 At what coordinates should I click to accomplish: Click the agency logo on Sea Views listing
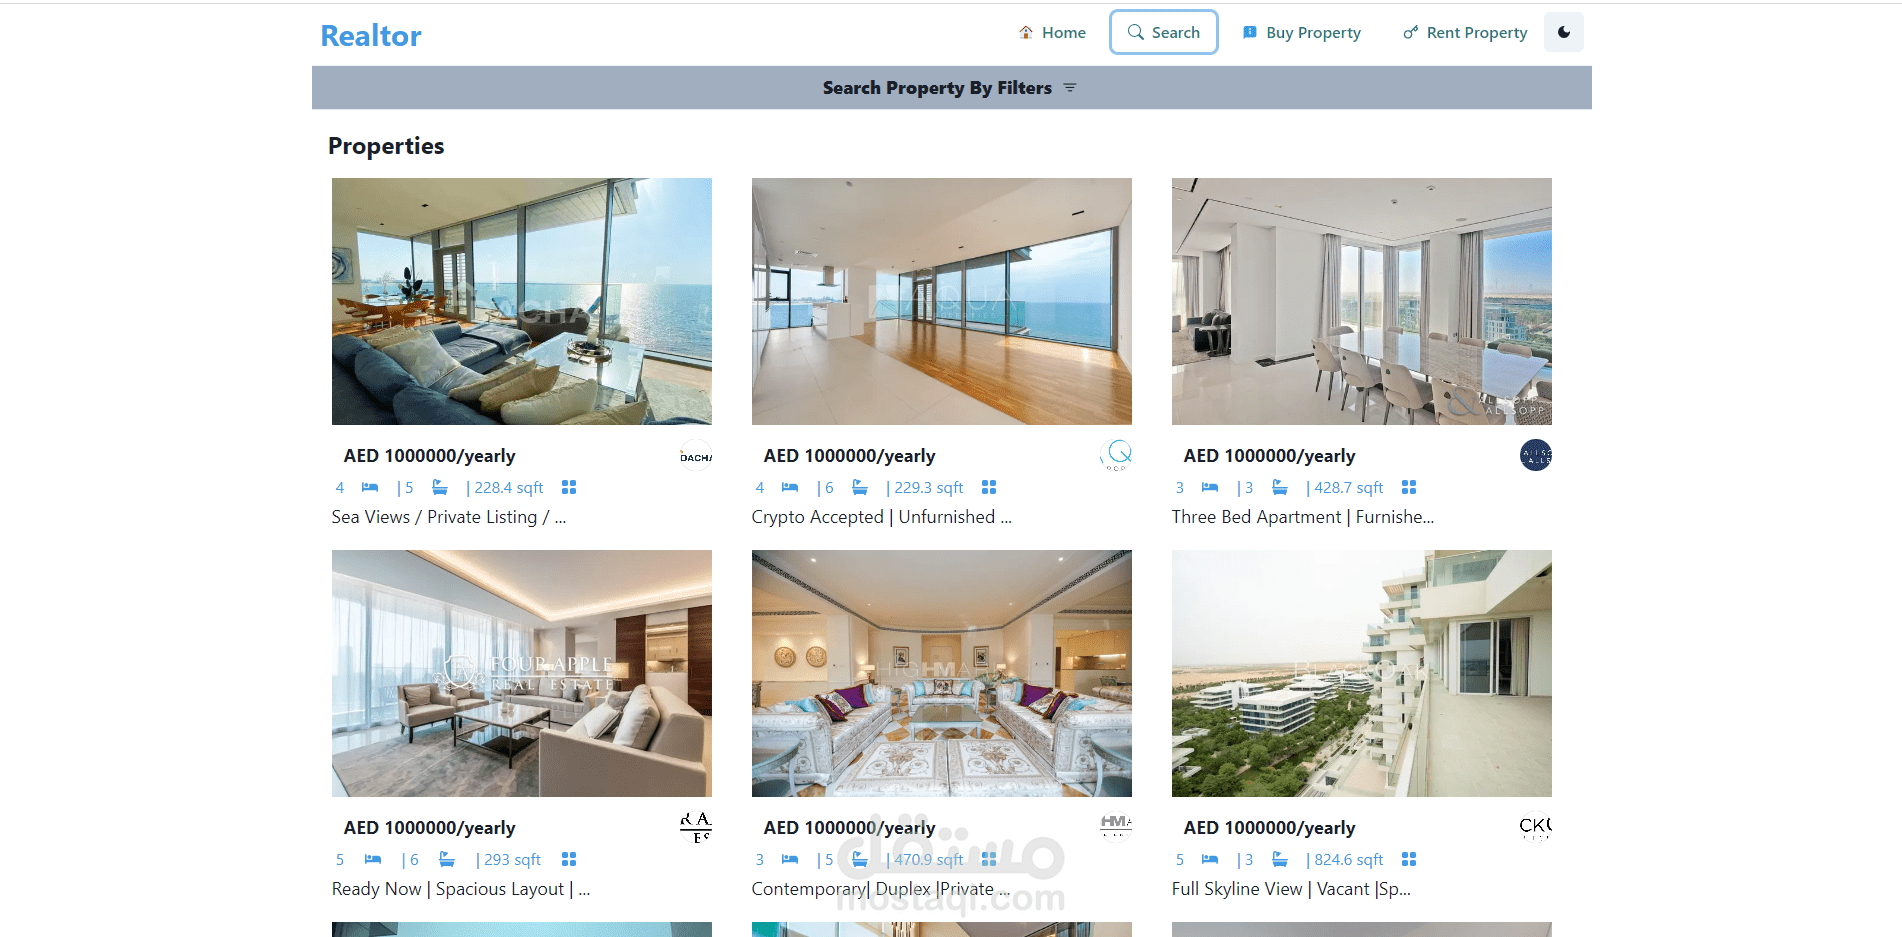click(696, 456)
